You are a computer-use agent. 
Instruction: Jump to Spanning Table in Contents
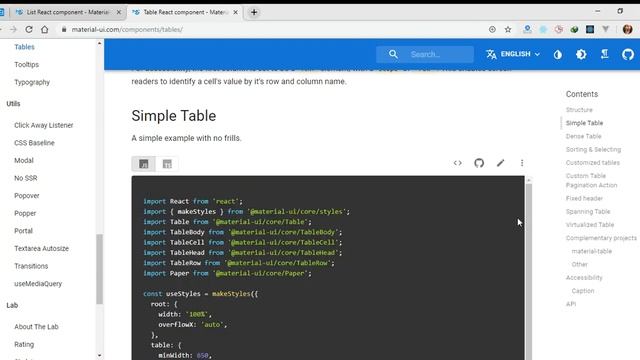588,211
